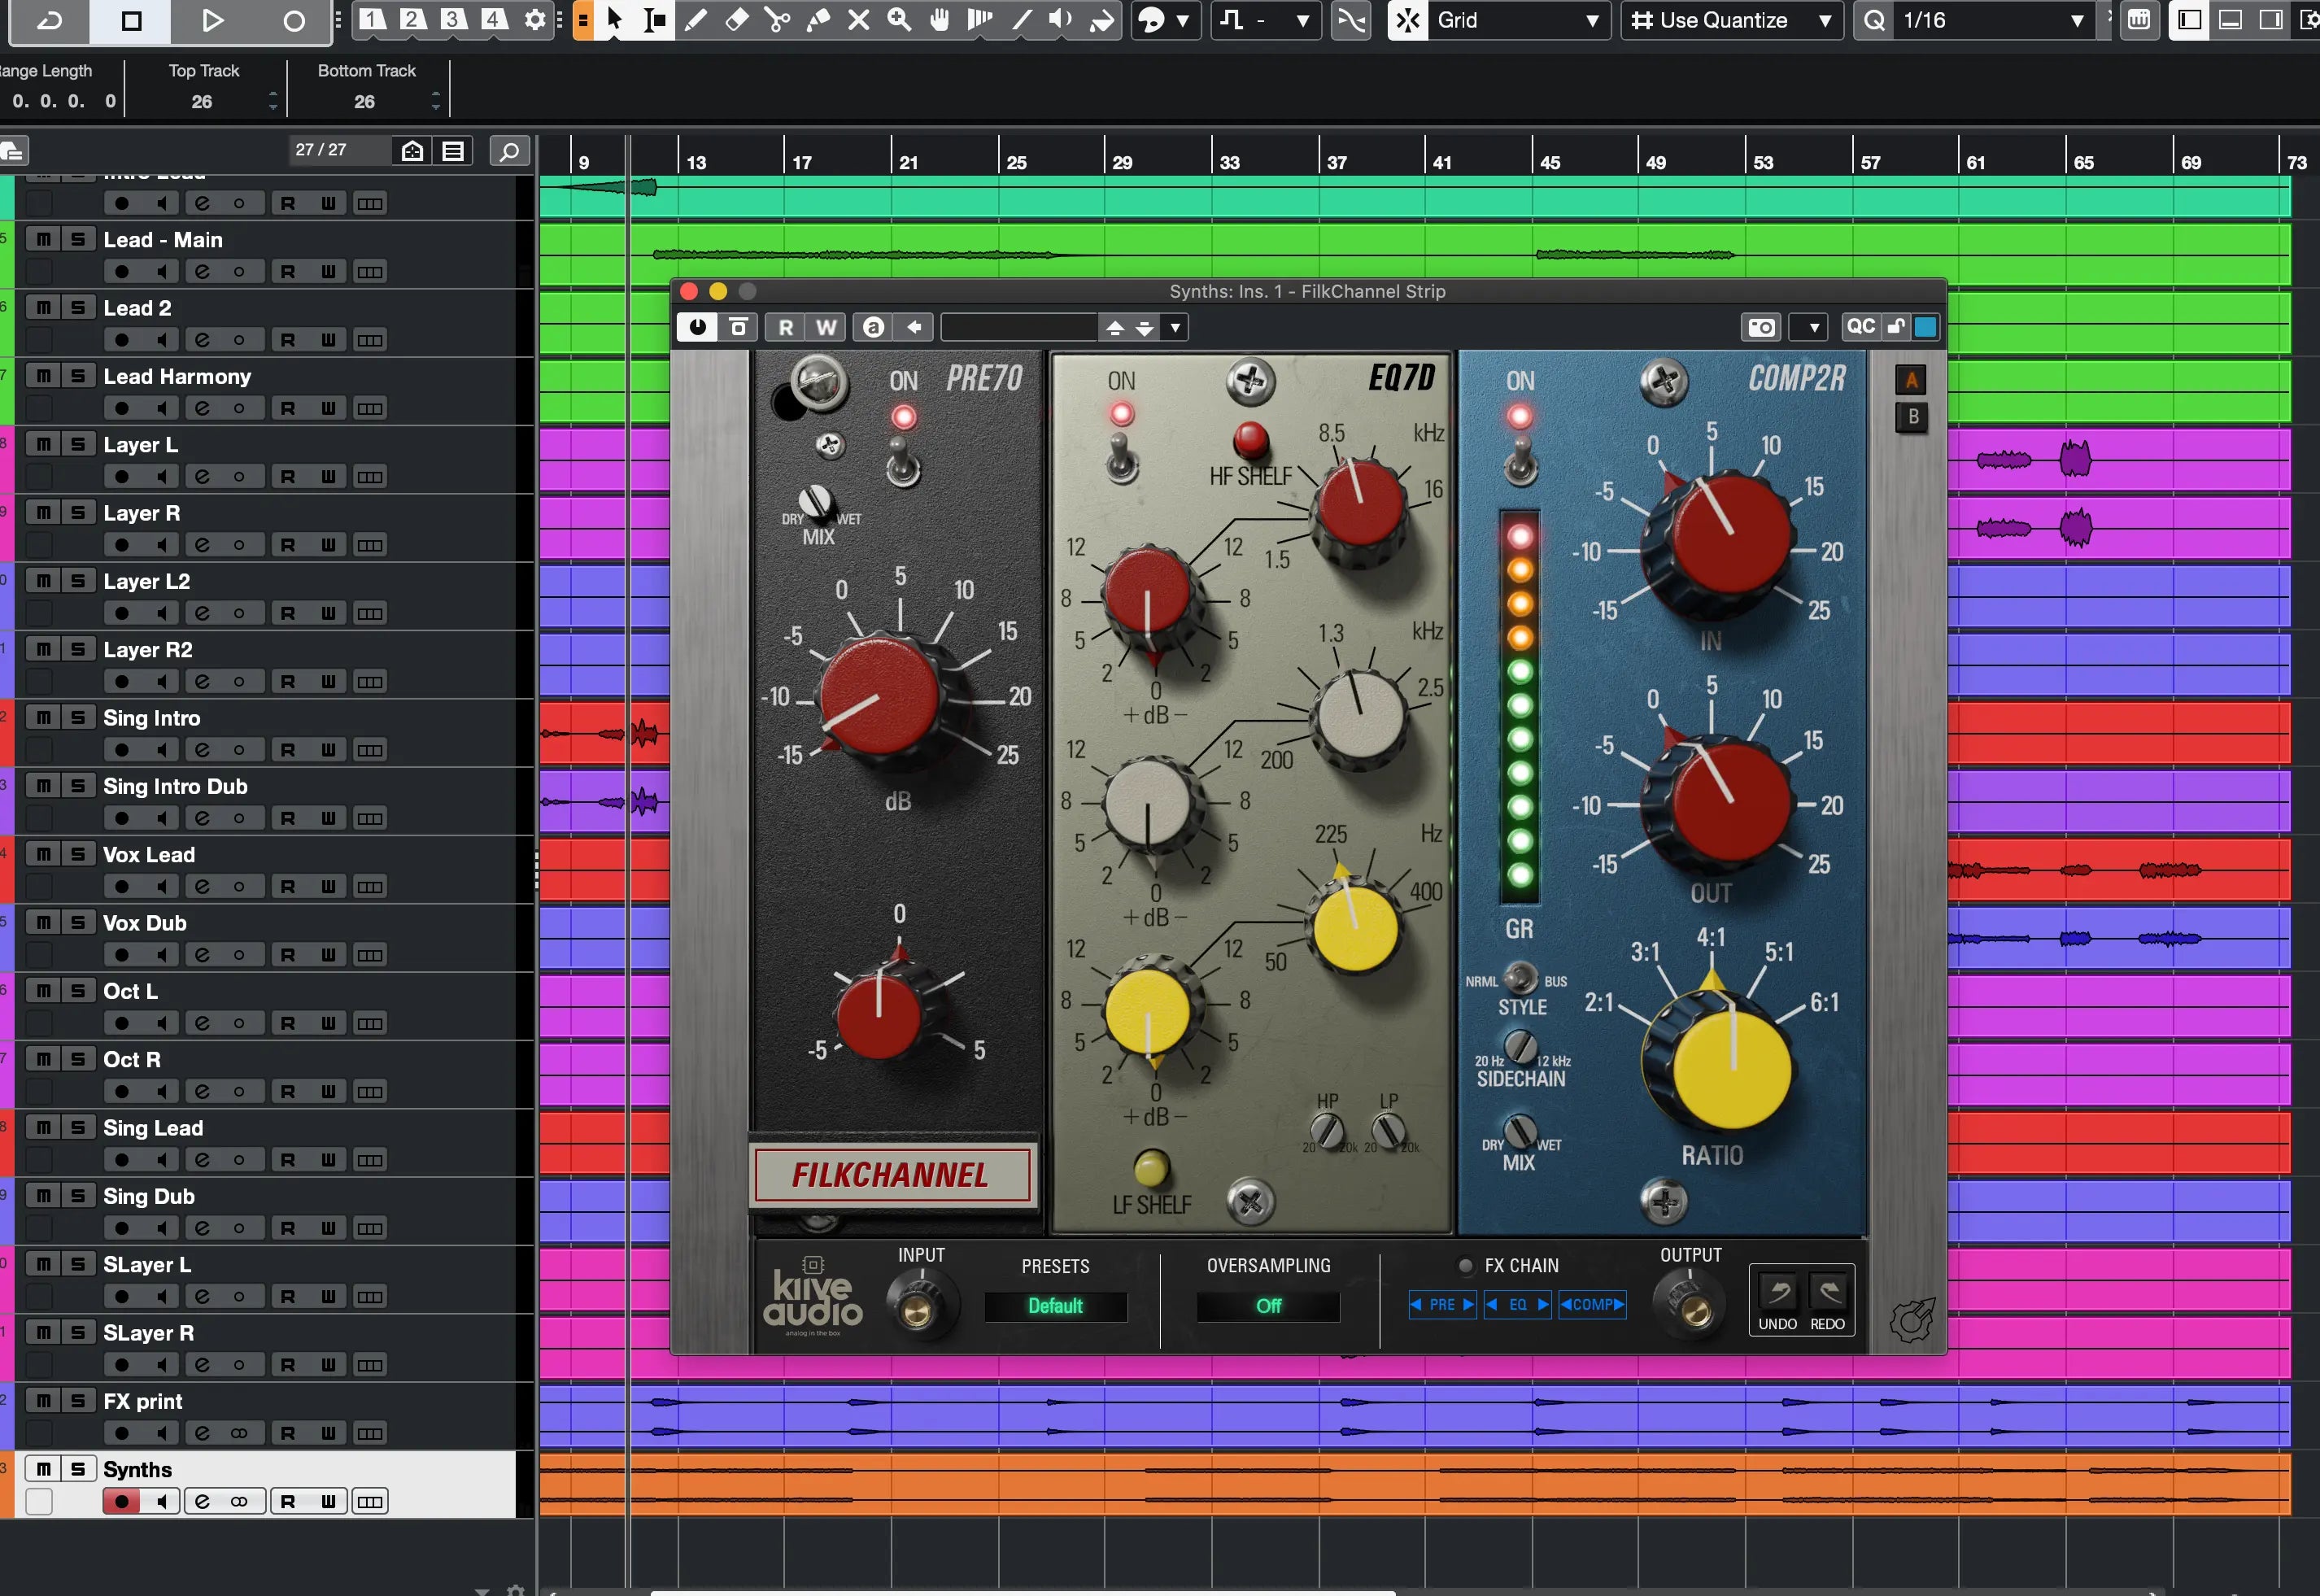The height and width of the screenshot is (1596, 2320).
Task: Open the plugin QC quick controls
Action: 1860,327
